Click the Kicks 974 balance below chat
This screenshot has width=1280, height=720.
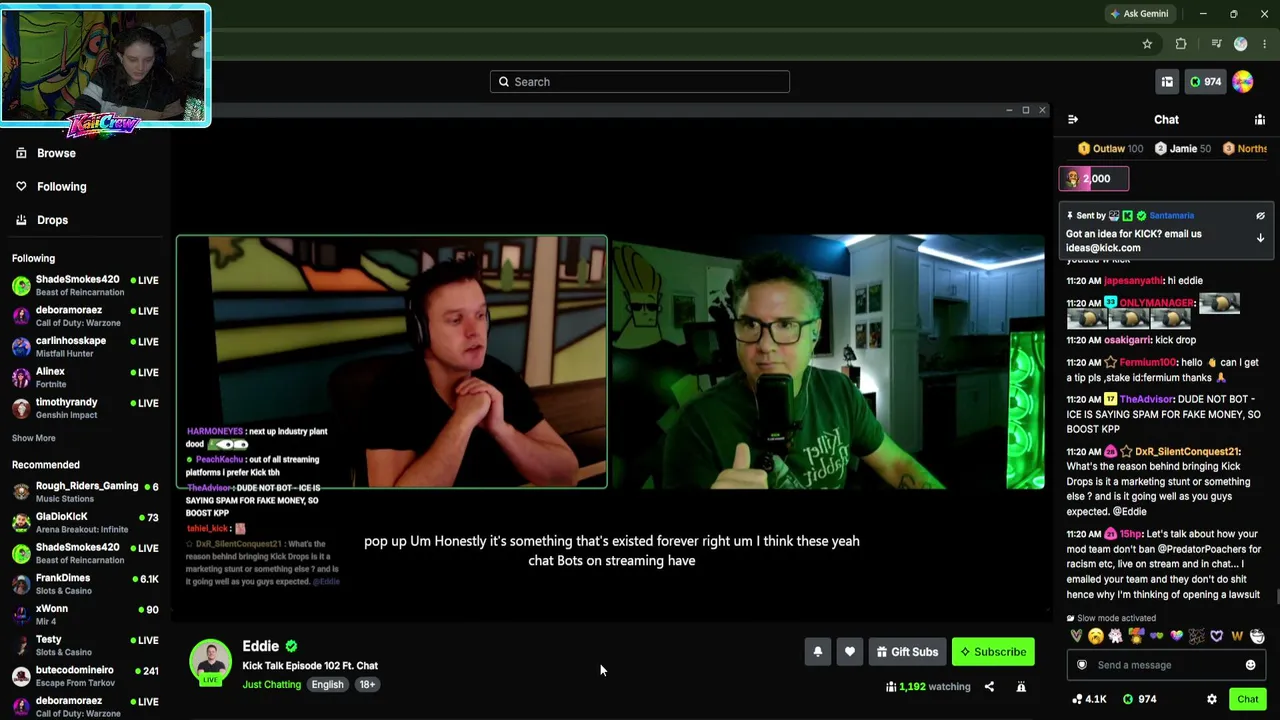click(1139, 699)
